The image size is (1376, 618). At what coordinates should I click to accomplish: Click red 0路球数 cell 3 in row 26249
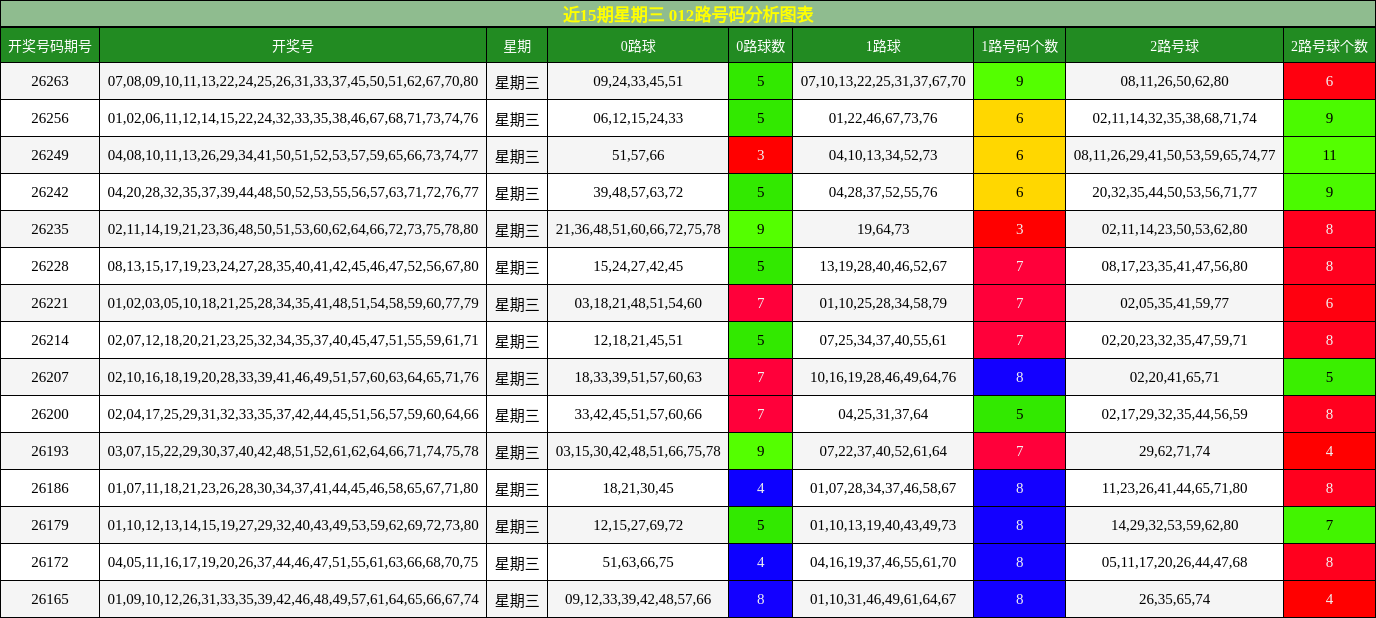pos(760,155)
